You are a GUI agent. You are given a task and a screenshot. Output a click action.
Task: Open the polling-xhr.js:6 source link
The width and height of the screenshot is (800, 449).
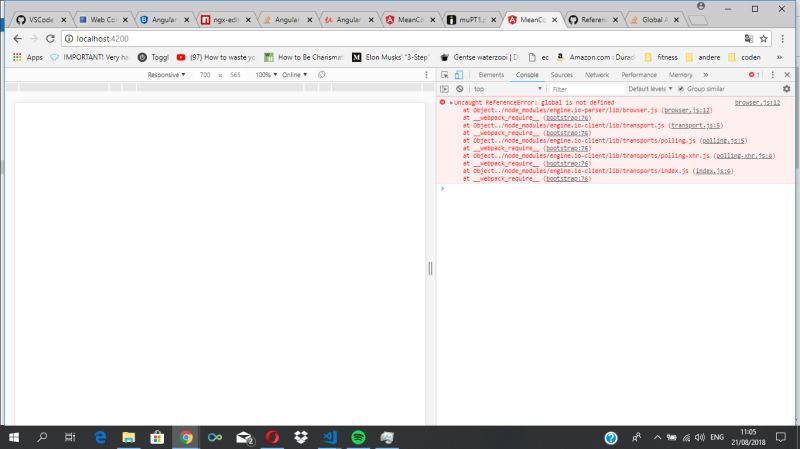744,156
